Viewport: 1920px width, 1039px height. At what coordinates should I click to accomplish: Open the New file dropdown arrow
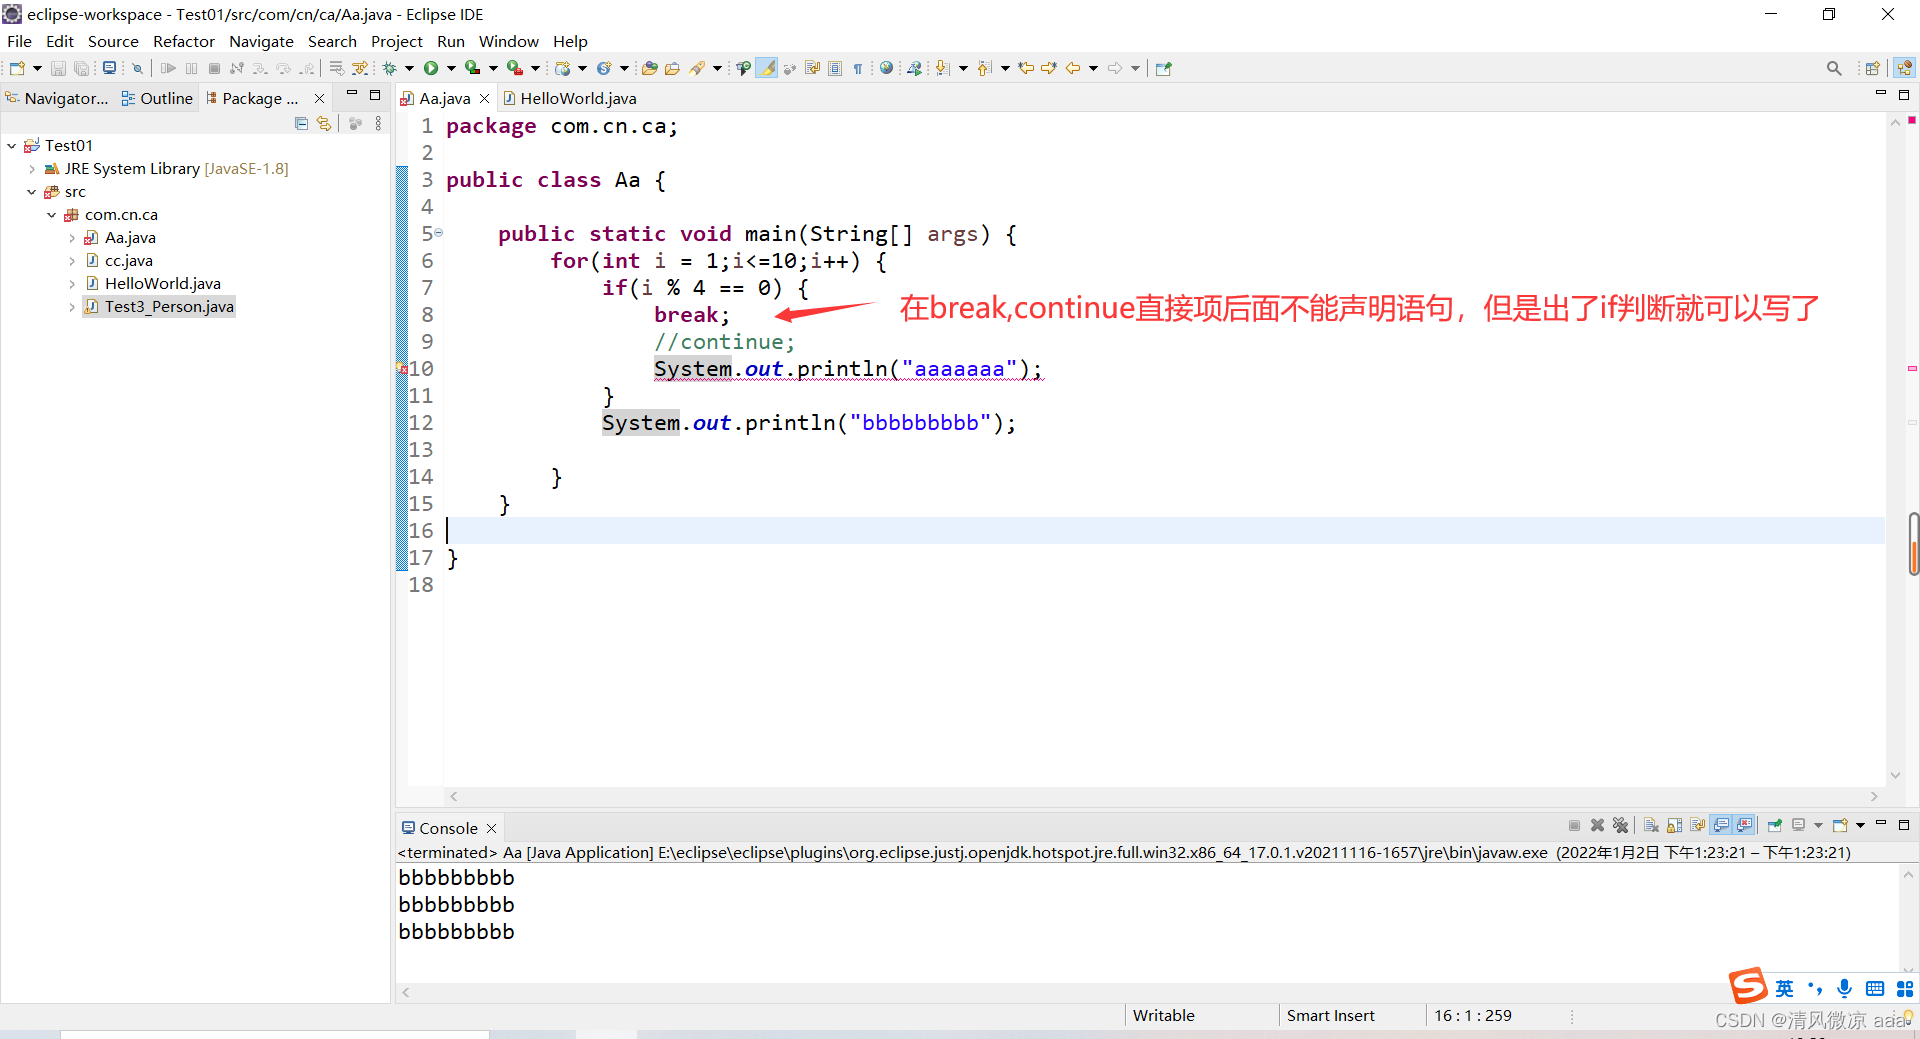pos(37,68)
